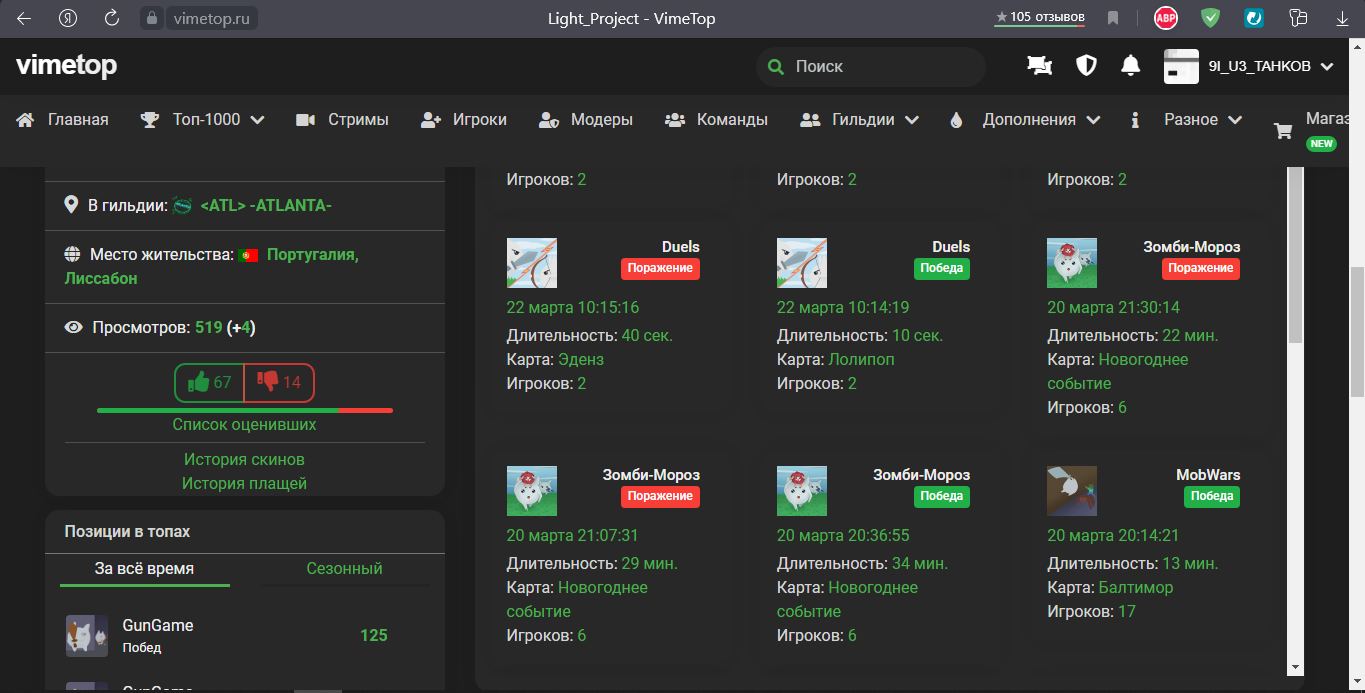Open browser downloads arrow icon
The height and width of the screenshot is (693, 1365).
click(x=1343, y=18)
